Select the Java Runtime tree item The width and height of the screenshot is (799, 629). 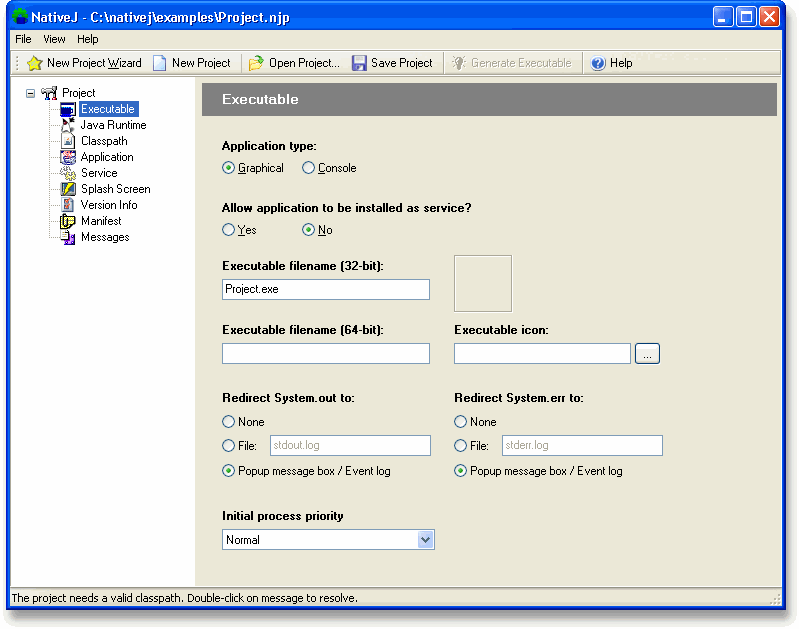pyautogui.click(x=113, y=125)
